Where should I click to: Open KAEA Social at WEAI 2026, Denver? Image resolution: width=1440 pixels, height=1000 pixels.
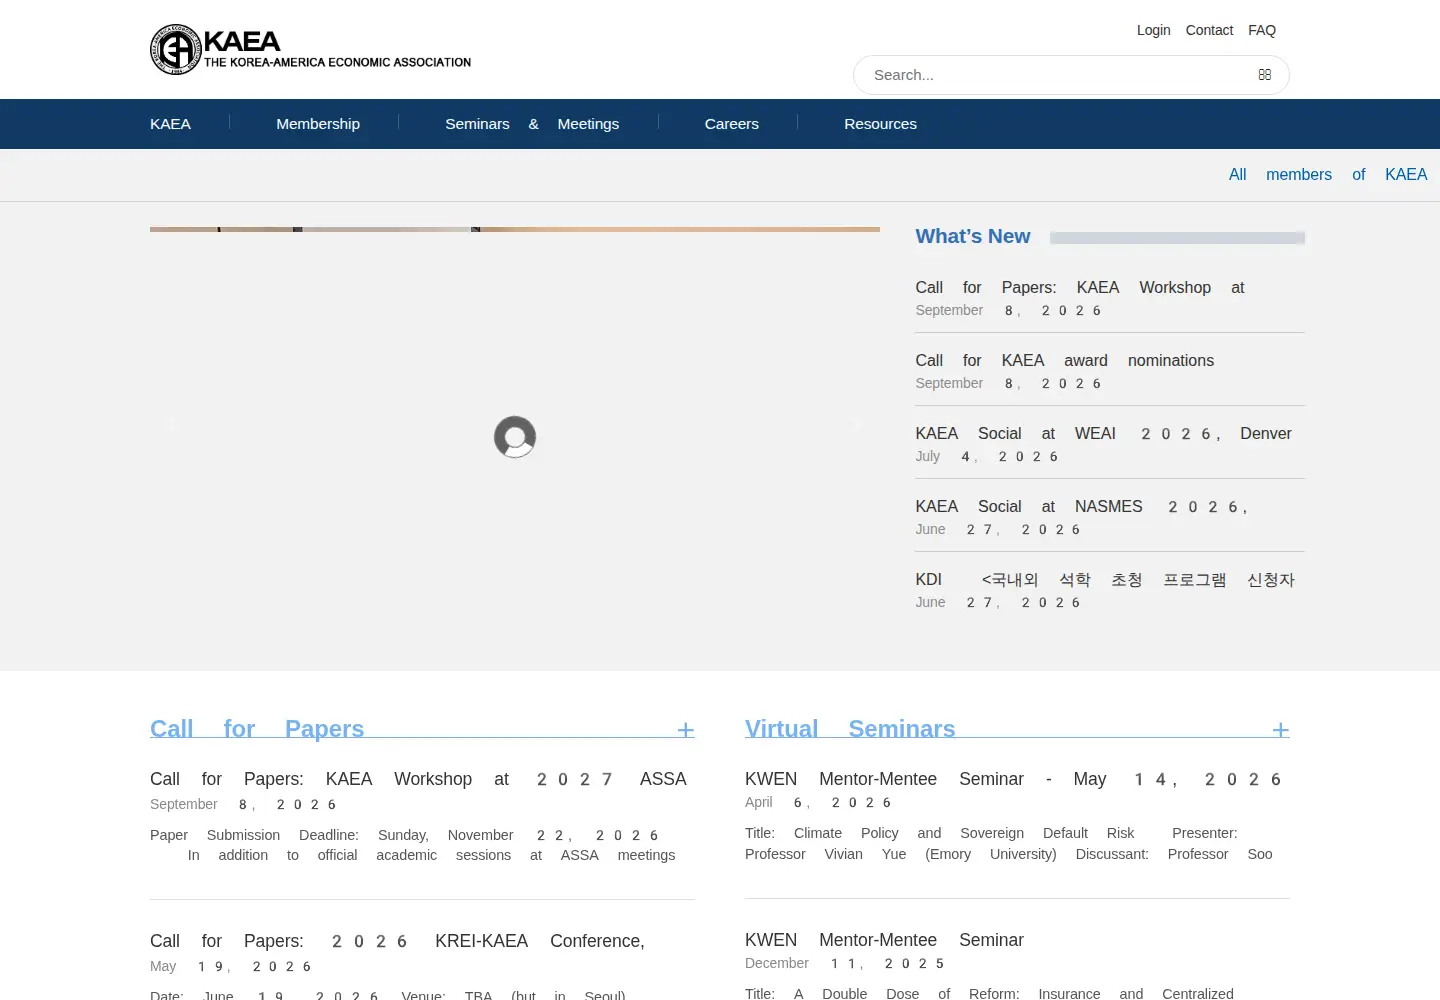pos(1103,434)
